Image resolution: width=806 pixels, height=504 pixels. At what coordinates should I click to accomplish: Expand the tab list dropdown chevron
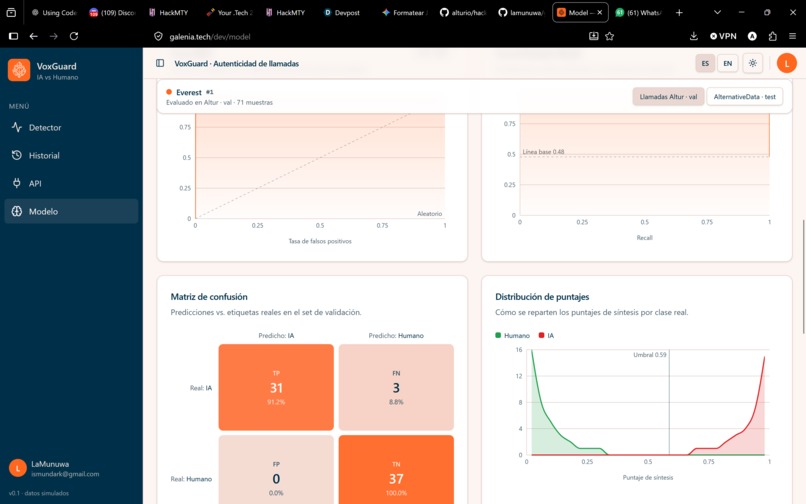tap(717, 12)
